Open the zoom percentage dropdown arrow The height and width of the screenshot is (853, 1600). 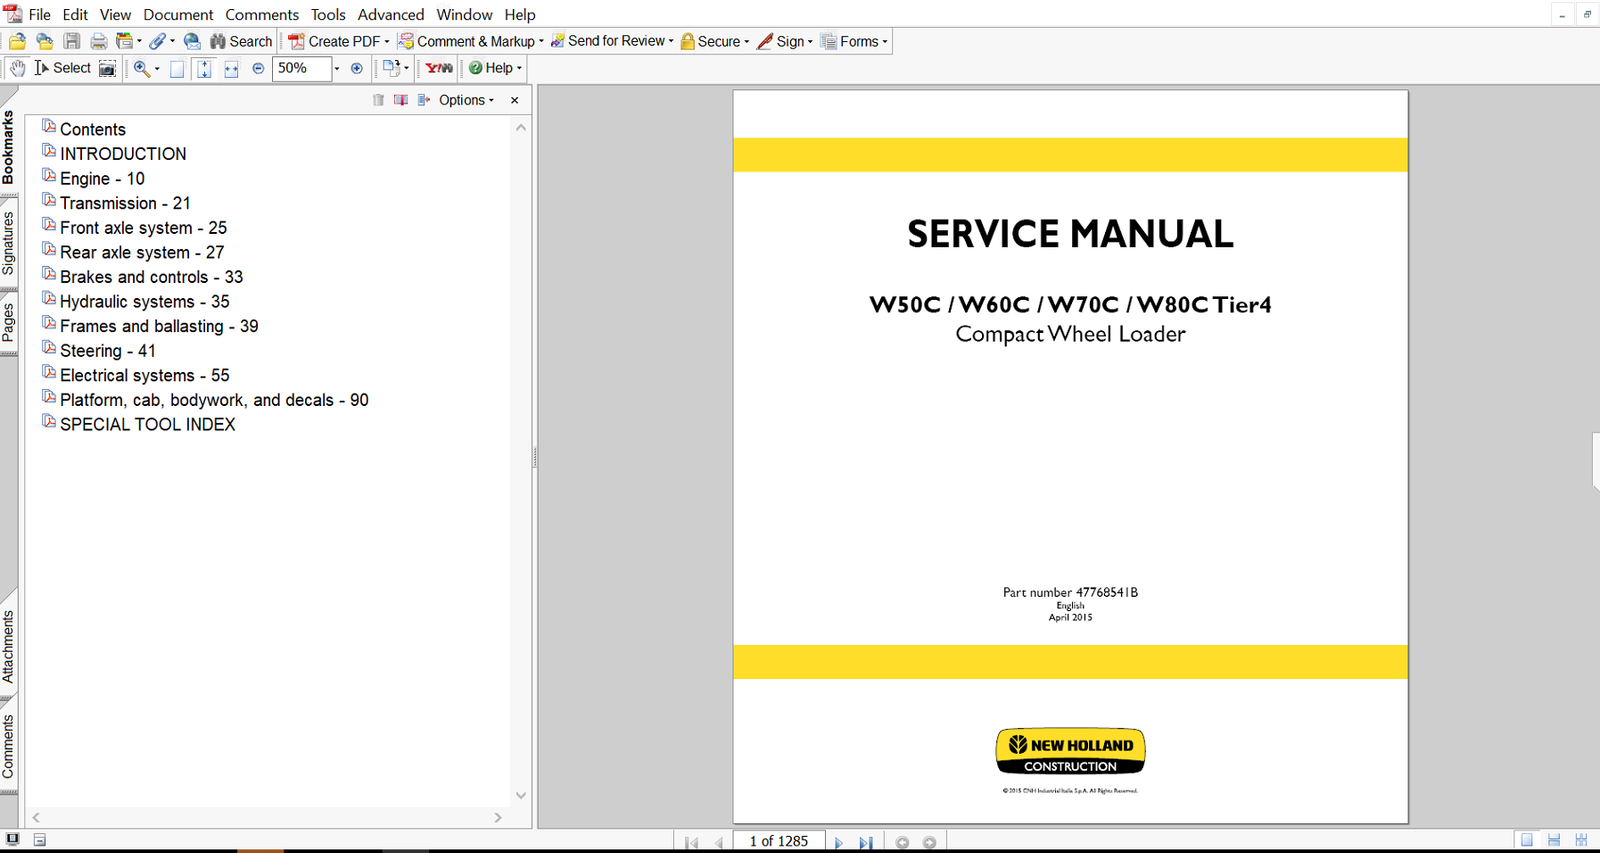tap(336, 68)
